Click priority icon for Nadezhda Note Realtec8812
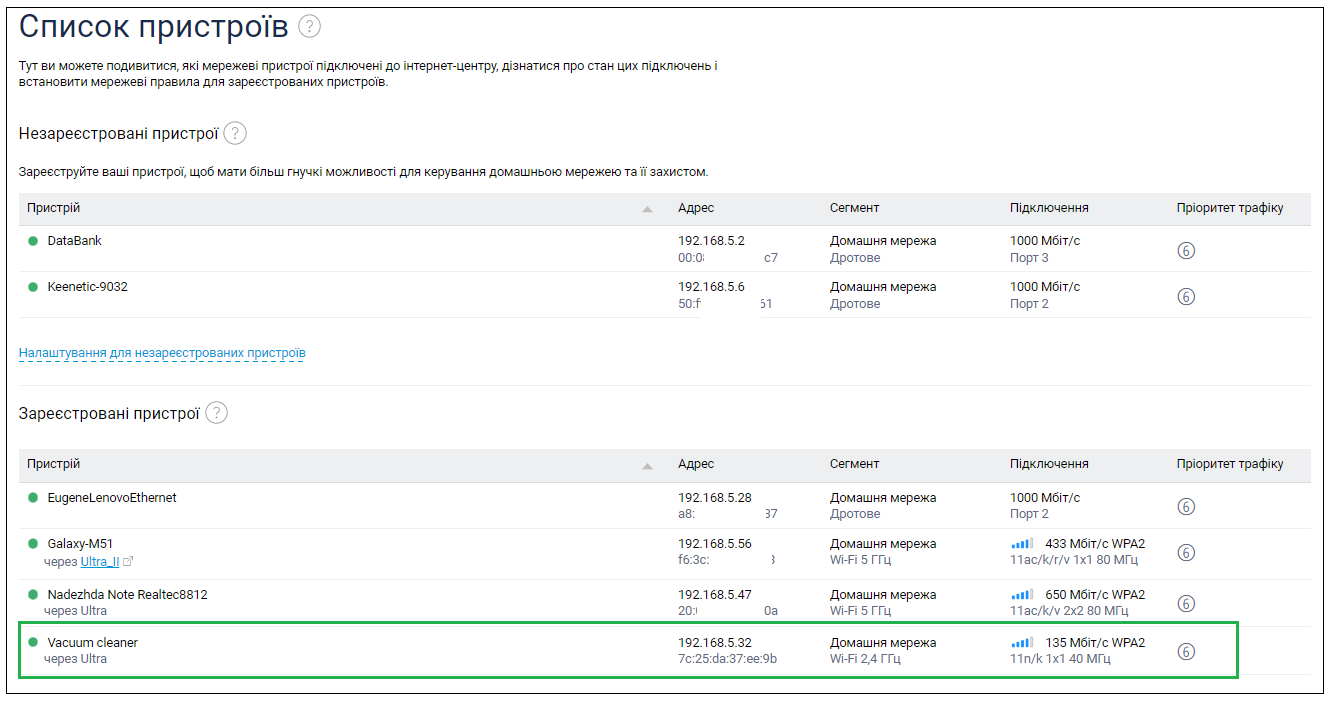Image resolution: width=1336 pixels, height=703 pixels. point(1186,603)
